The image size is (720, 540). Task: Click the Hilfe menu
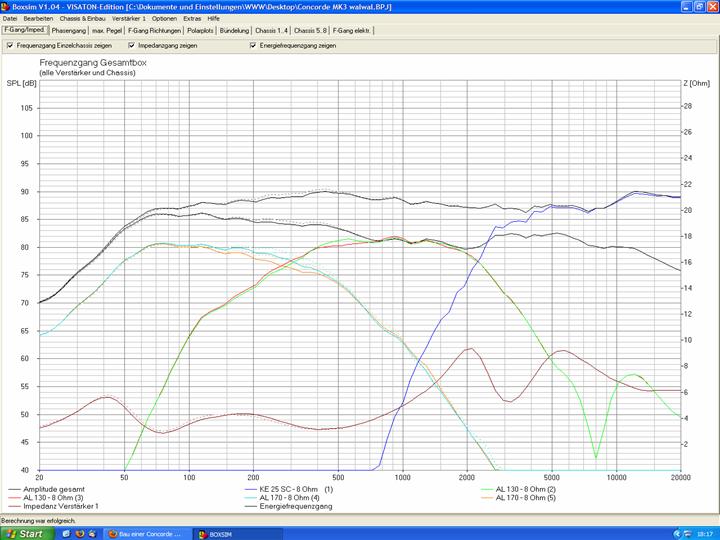point(214,18)
